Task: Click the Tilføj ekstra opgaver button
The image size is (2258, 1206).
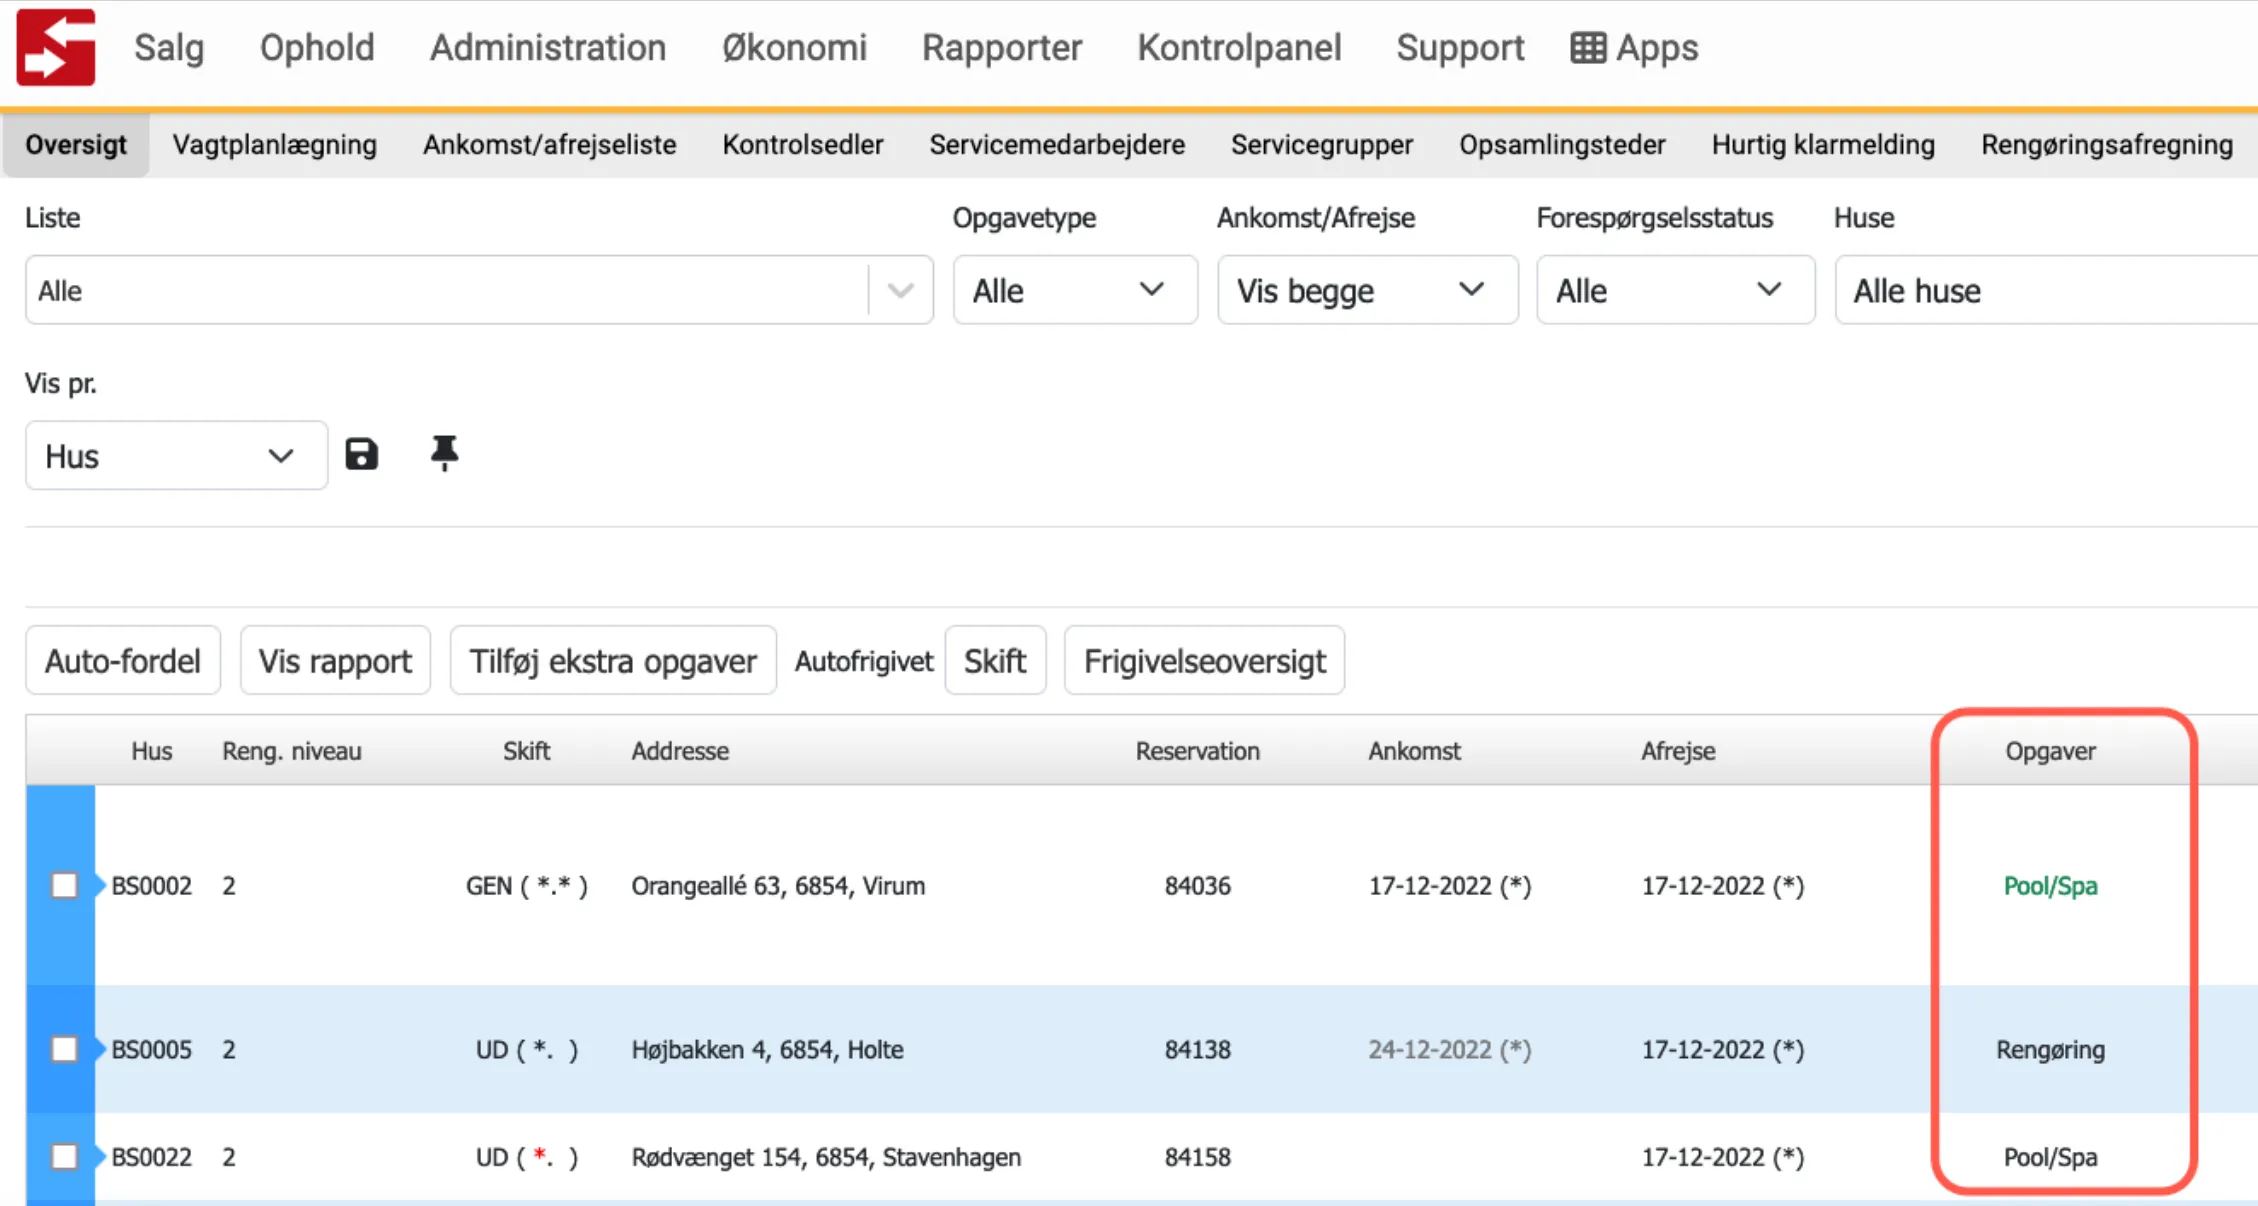Action: pos(613,660)
